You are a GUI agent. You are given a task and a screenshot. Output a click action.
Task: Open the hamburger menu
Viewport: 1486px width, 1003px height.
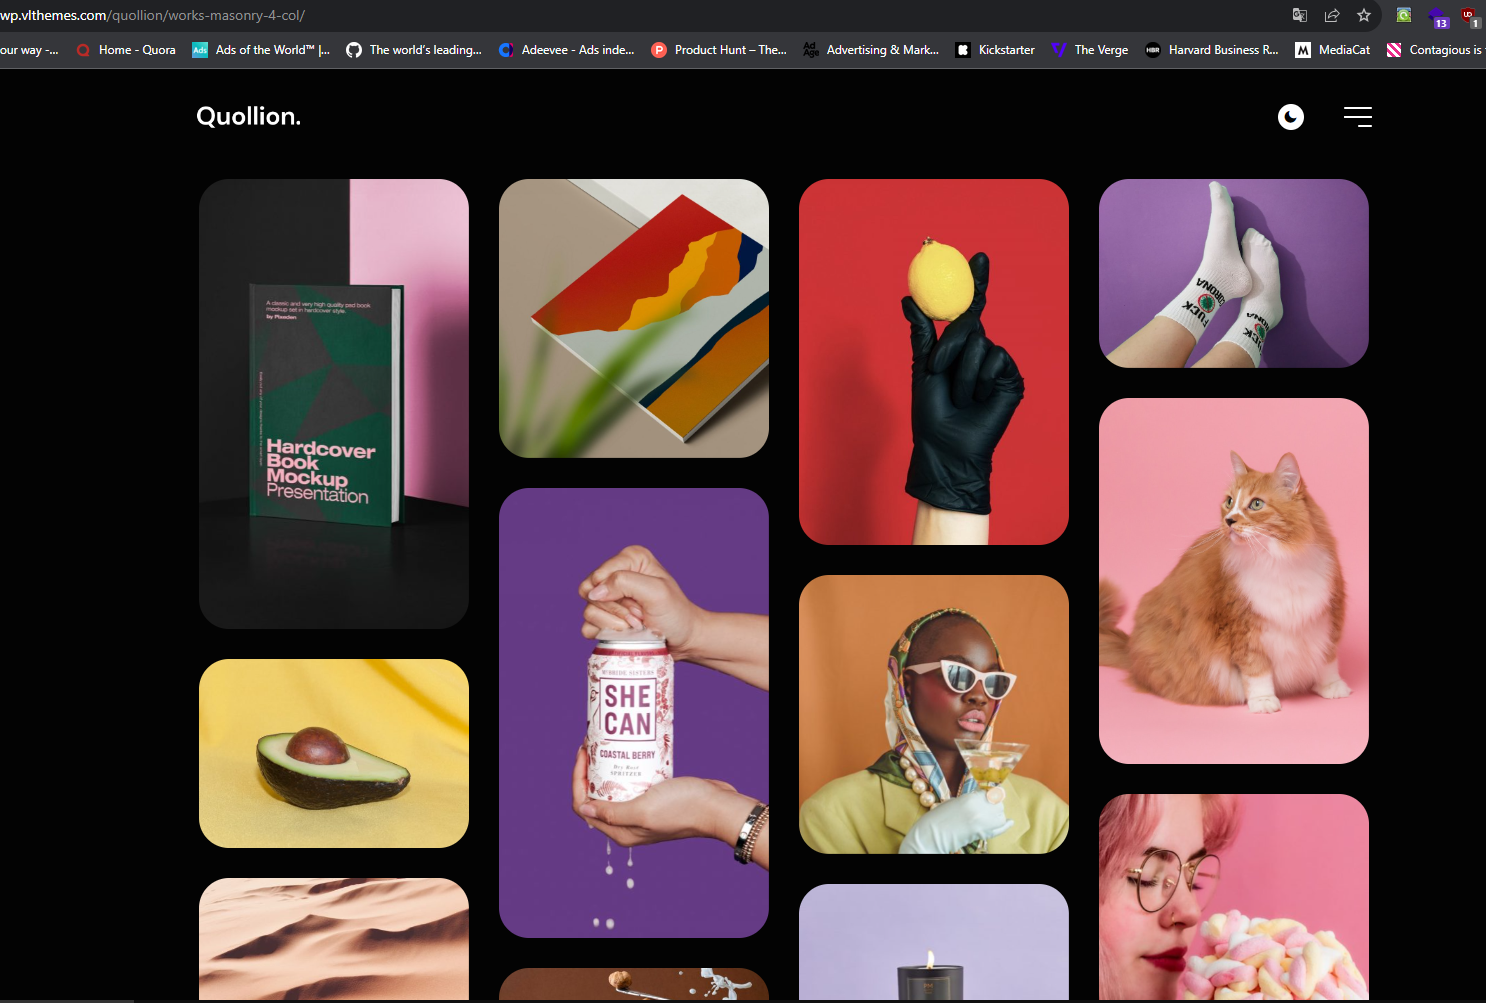pos(1358,117)
